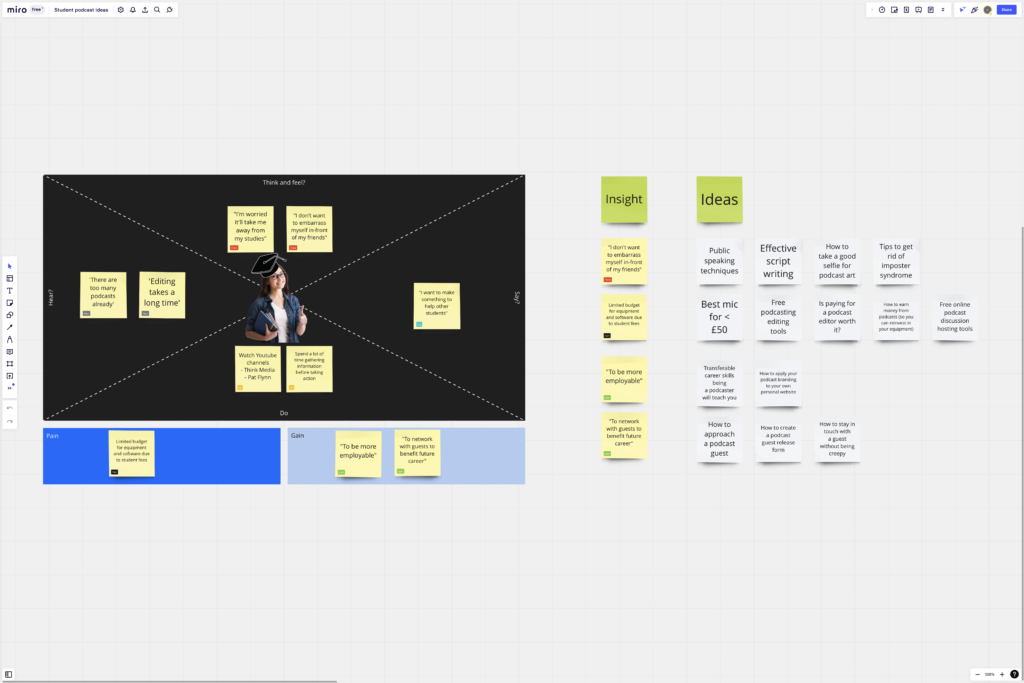
Task: Open board search magnifier
Action: (157, 10)
